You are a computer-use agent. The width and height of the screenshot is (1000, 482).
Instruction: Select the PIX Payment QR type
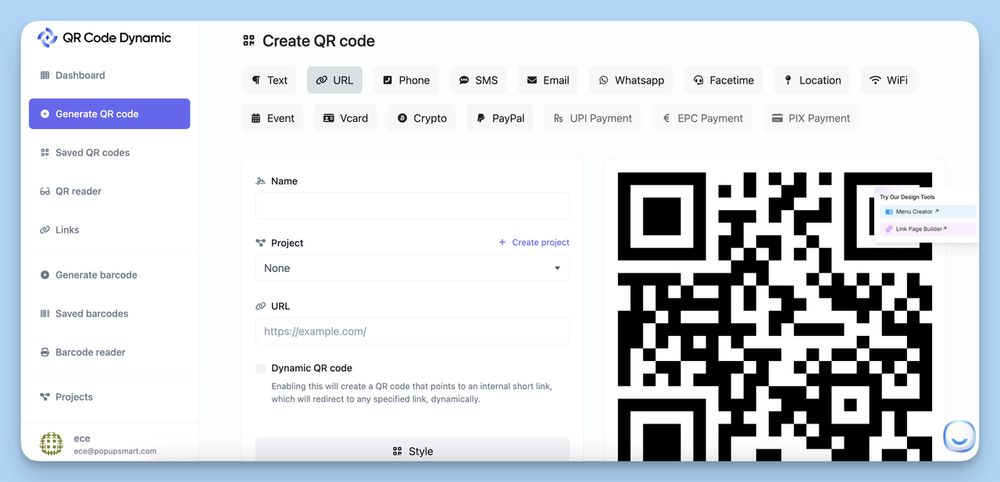pos(811,118)
